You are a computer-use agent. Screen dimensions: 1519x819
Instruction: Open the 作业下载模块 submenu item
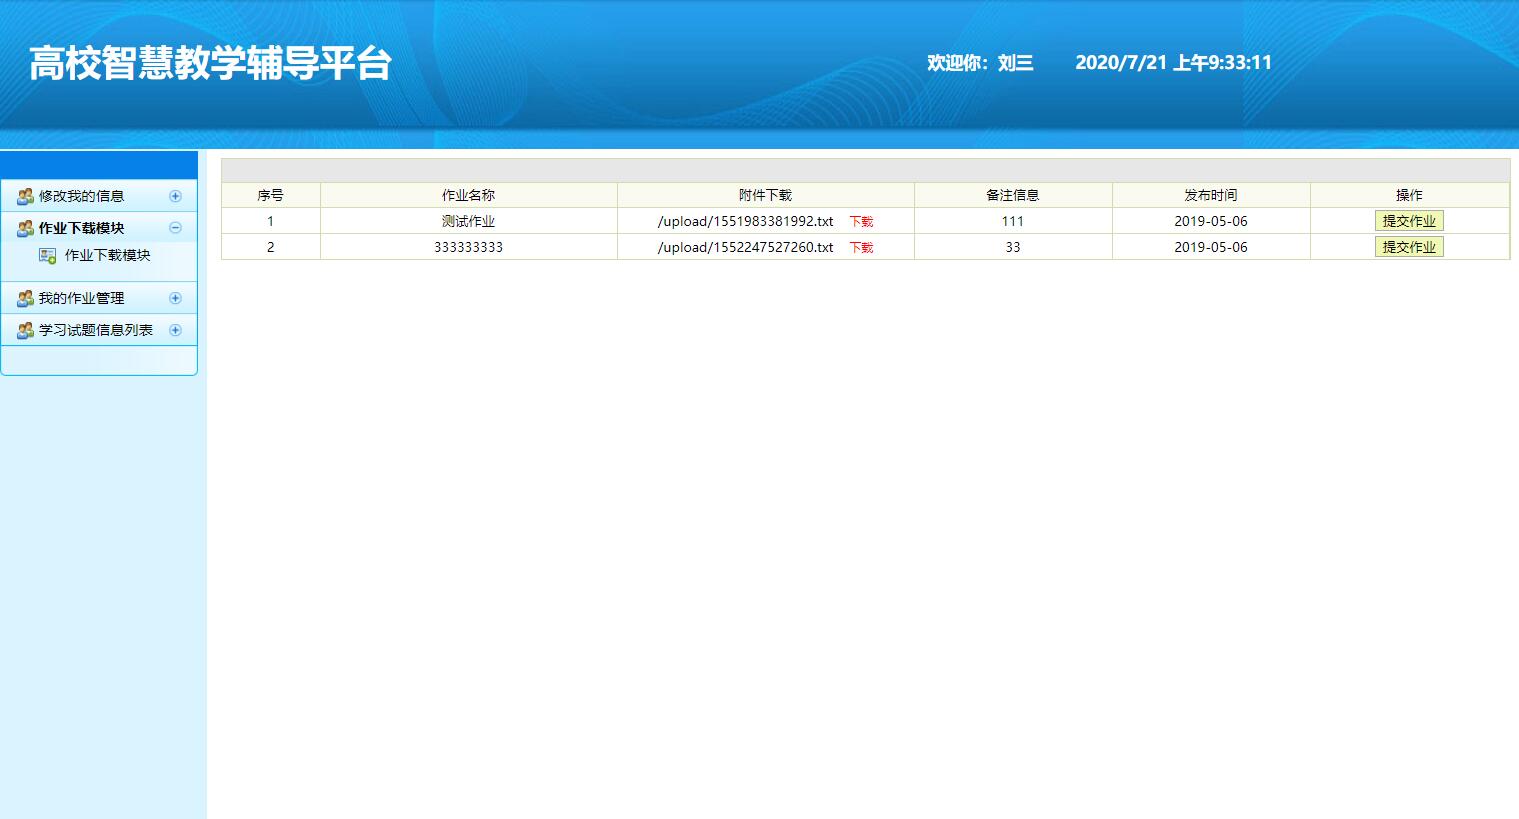pyautogui.click(x=106, y=255)
